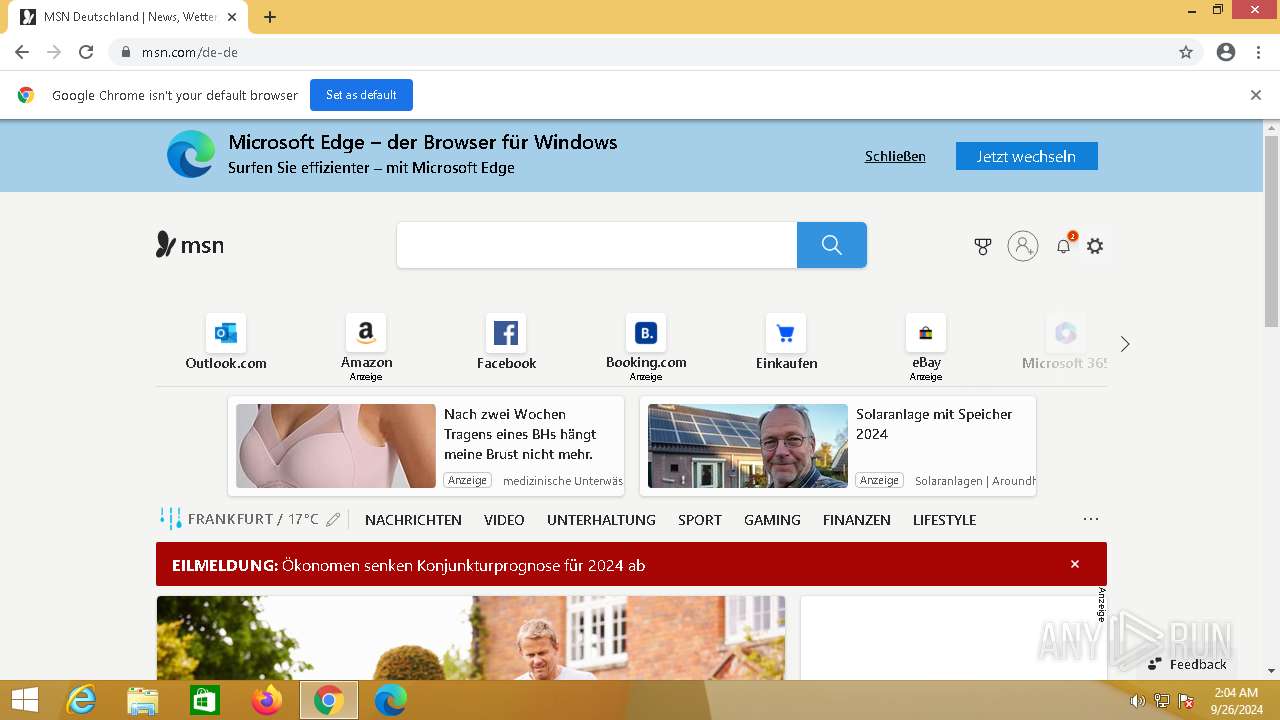
Task: Open the Finanzen tab
Action: pyautogui.click(x=857, y=520)
